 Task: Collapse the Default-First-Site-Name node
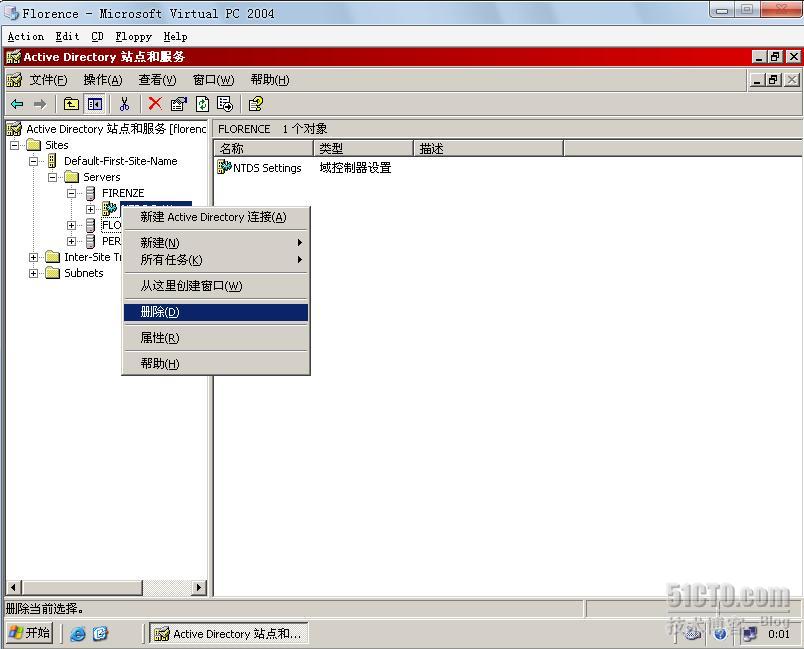pos(33,161)
